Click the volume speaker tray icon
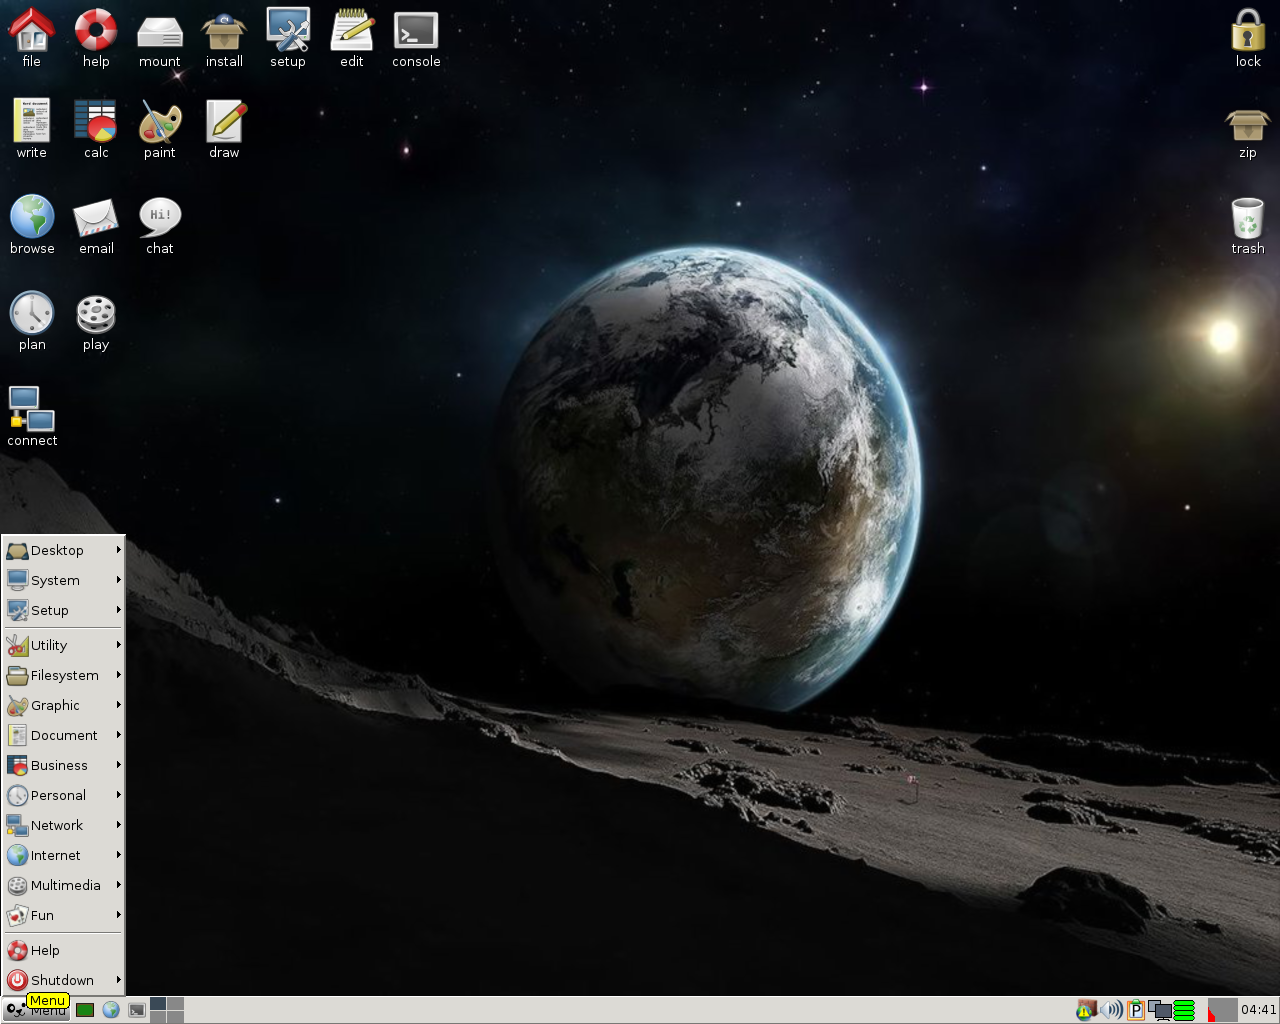 [x=1111, y=1010]
